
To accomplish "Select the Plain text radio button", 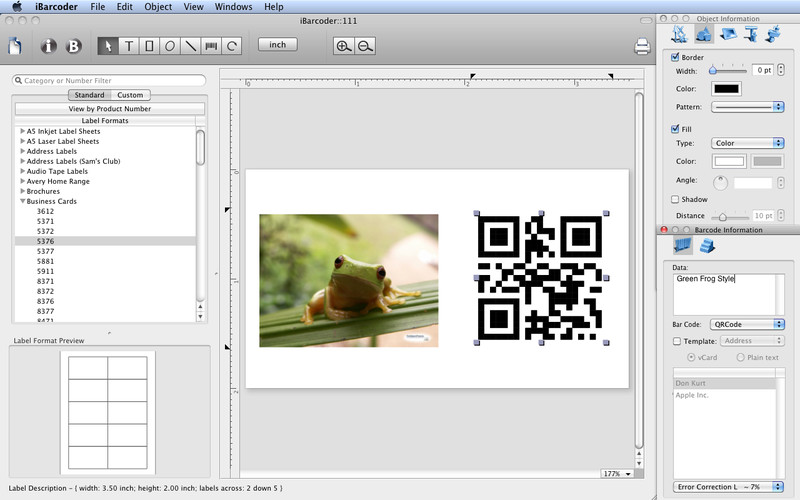I will point(740,357).
